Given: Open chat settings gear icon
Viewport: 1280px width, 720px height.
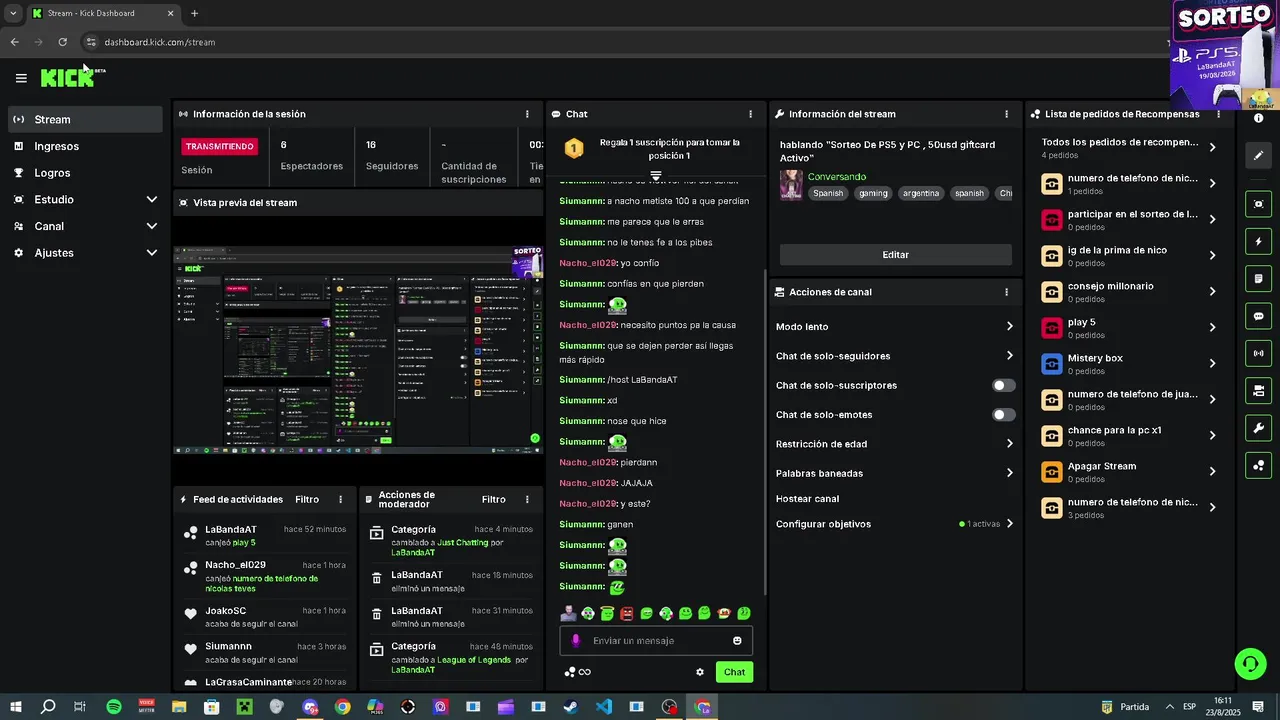Looking at the screenshot, I should [700, 672].
